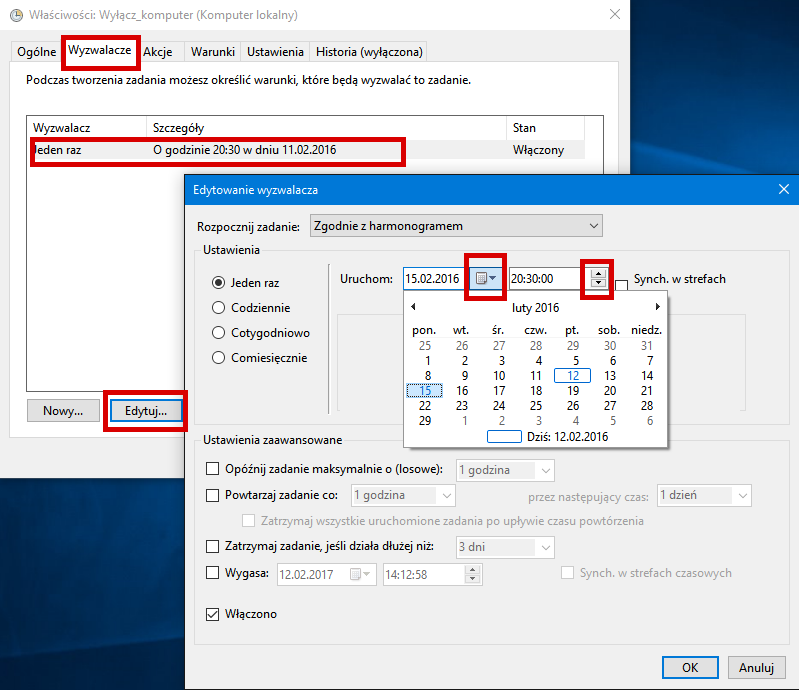Select the Codziennie radio button

(219, 308)
